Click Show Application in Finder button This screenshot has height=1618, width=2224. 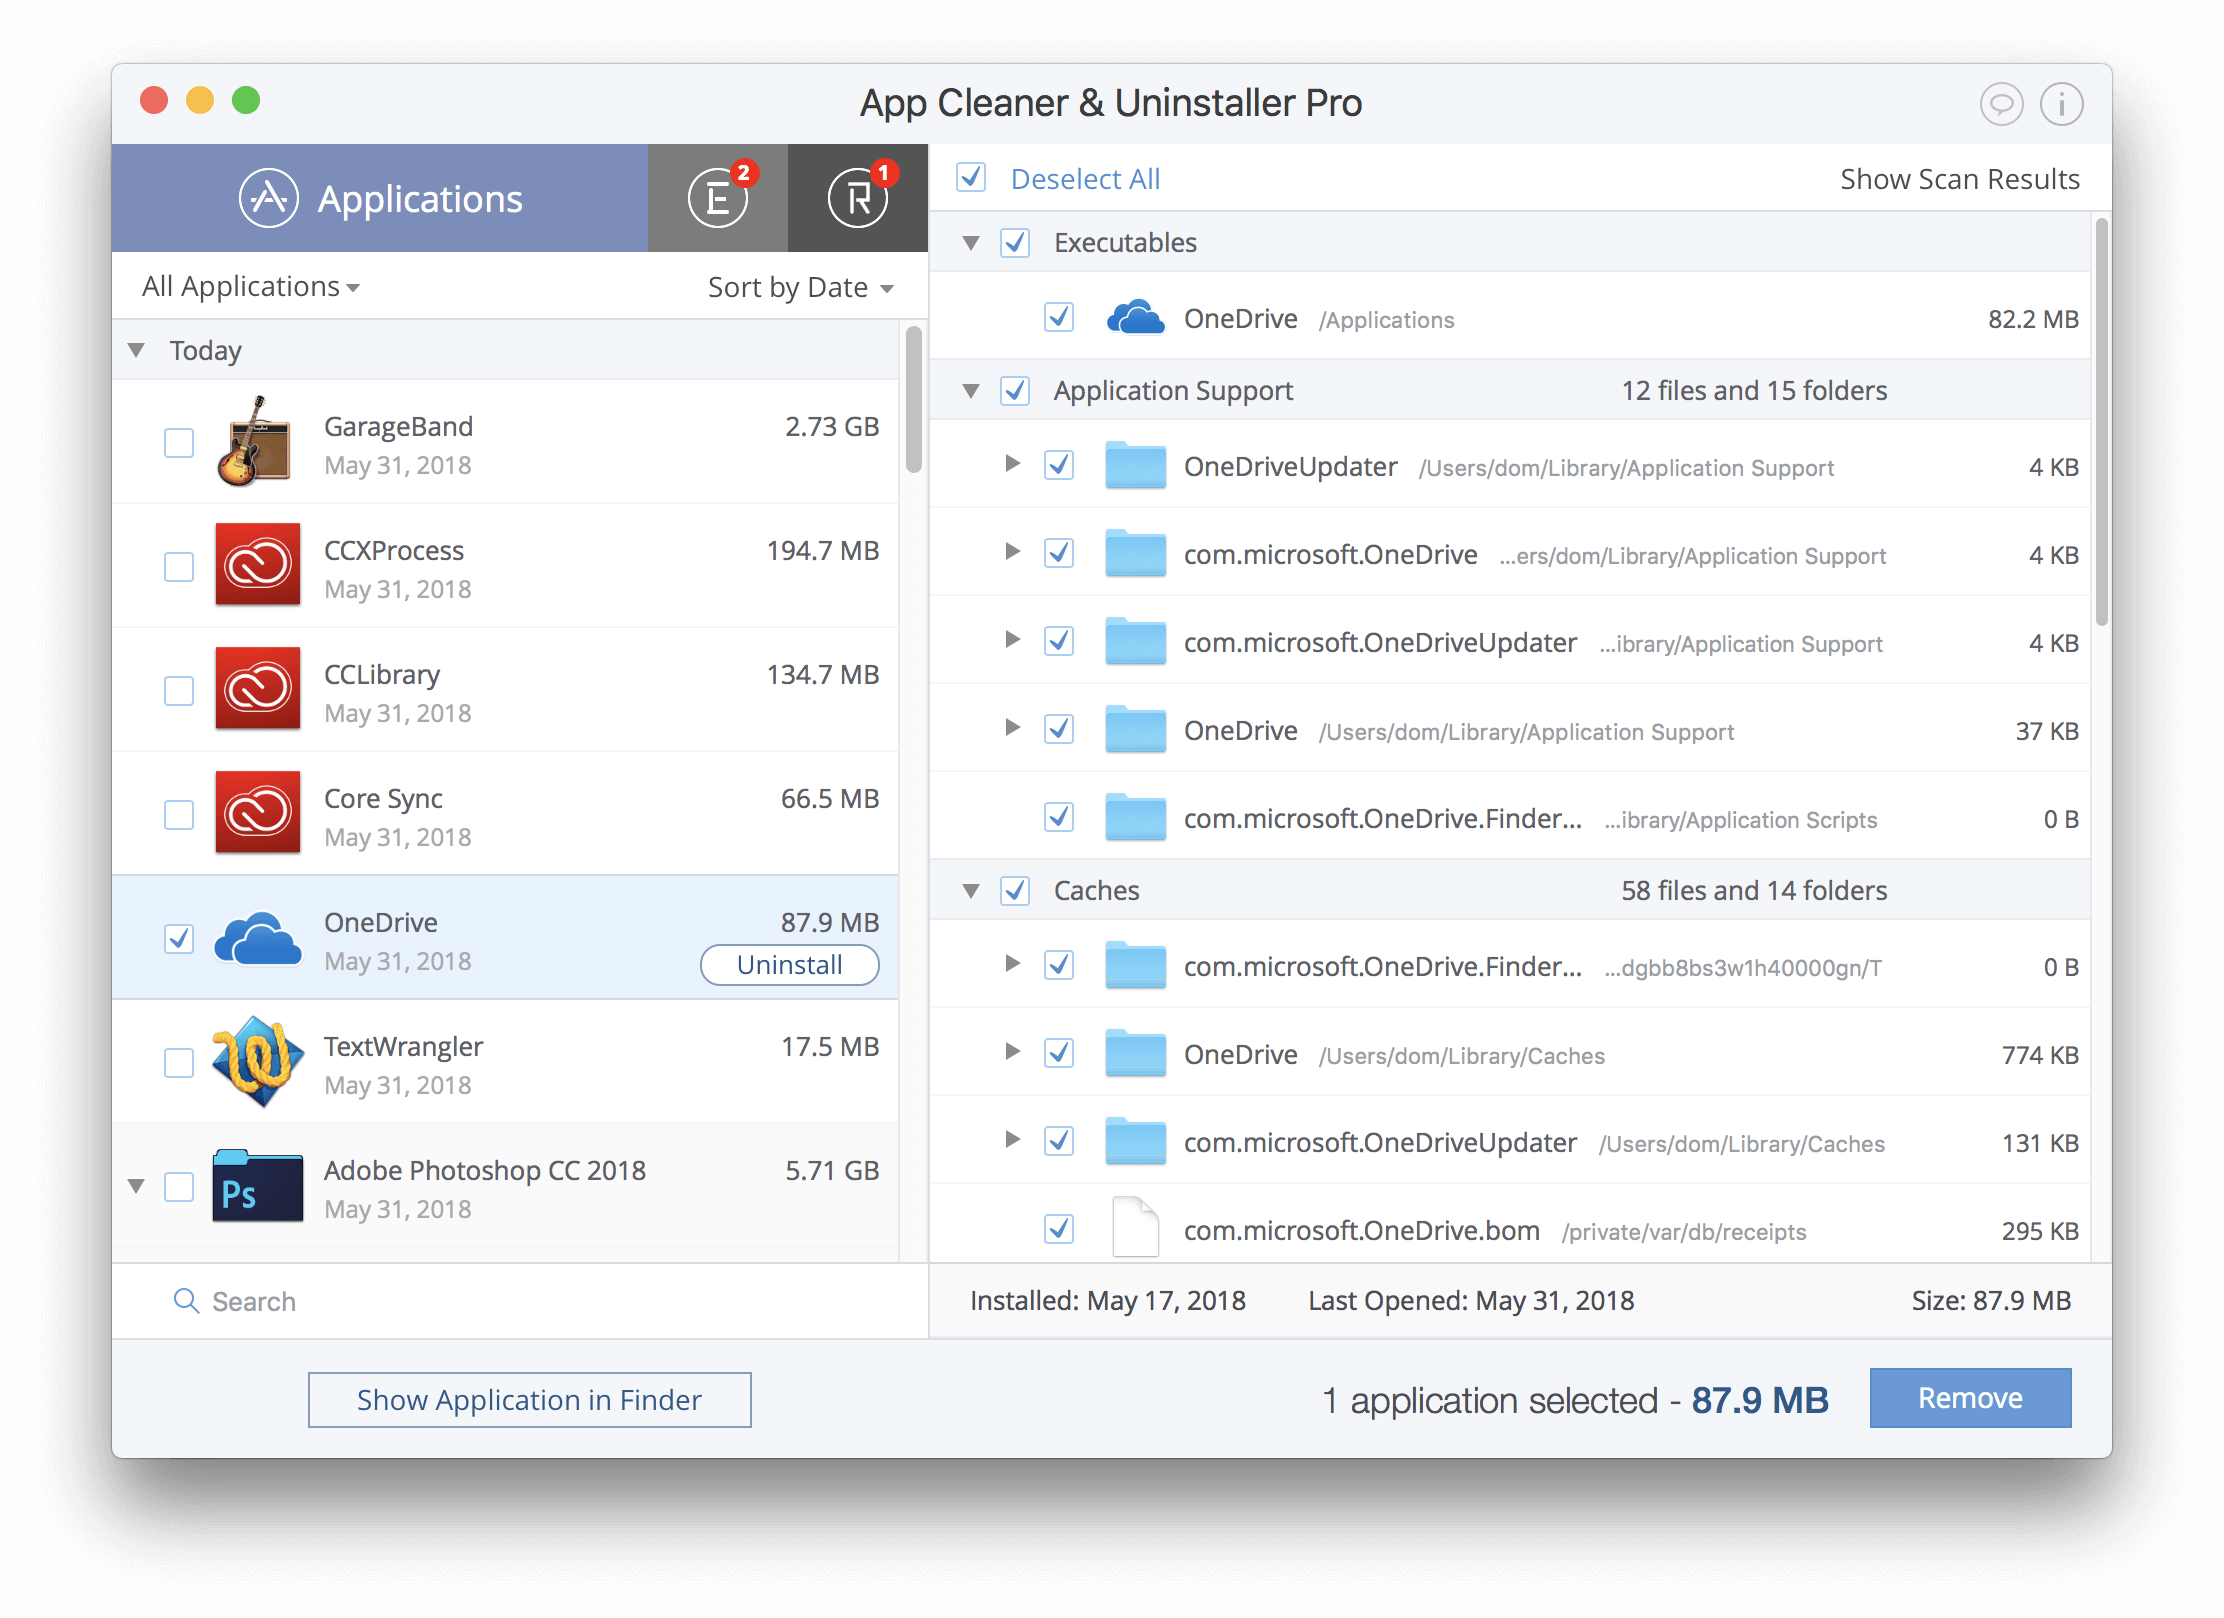tap(528, 1399)
